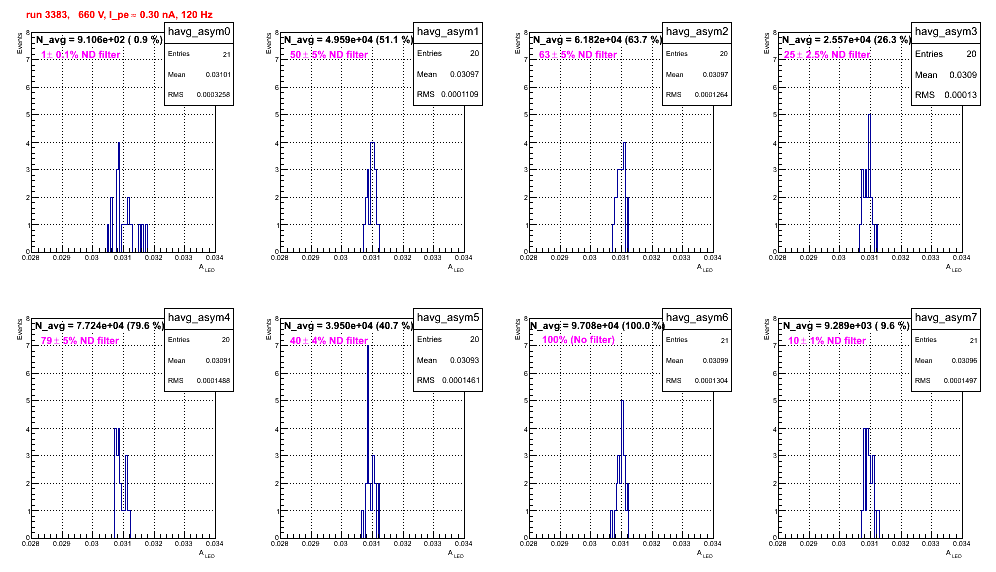Click the N_avg = 9.289e+03 label
This screenshot has height=572, width=996.
click(846, 325)
